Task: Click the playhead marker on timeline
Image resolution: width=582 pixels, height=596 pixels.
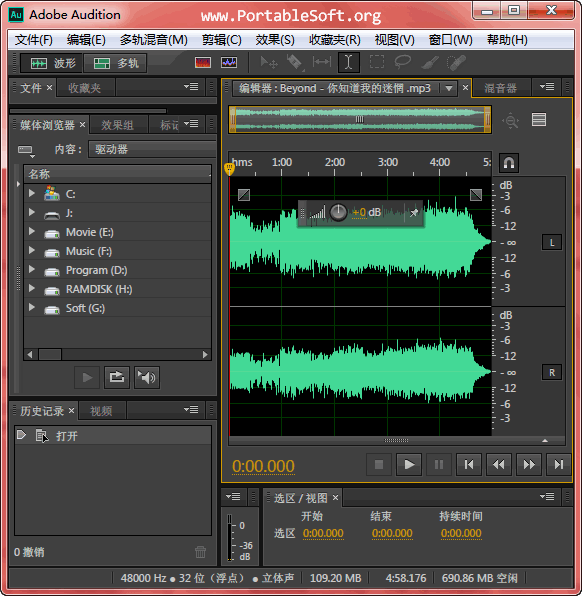Action: coord(229,168)
